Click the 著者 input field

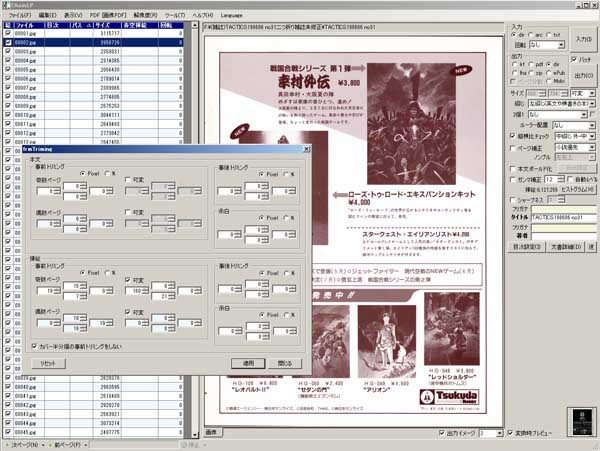[x=563, y=236]
